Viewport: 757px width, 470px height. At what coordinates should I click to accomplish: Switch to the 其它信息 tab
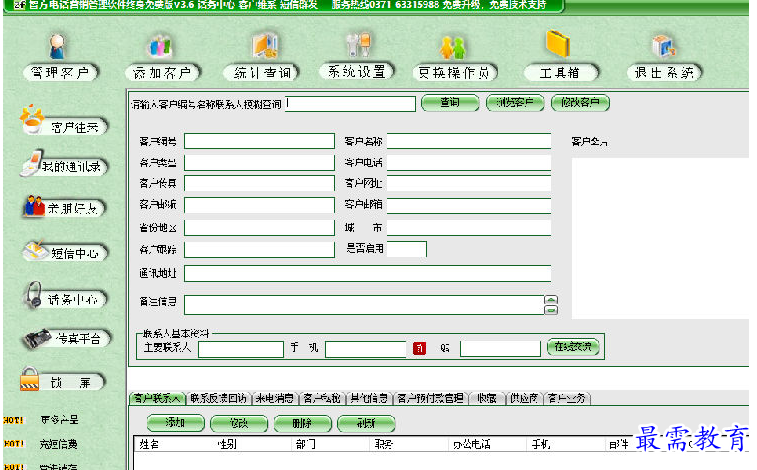(x=369, y=399)
